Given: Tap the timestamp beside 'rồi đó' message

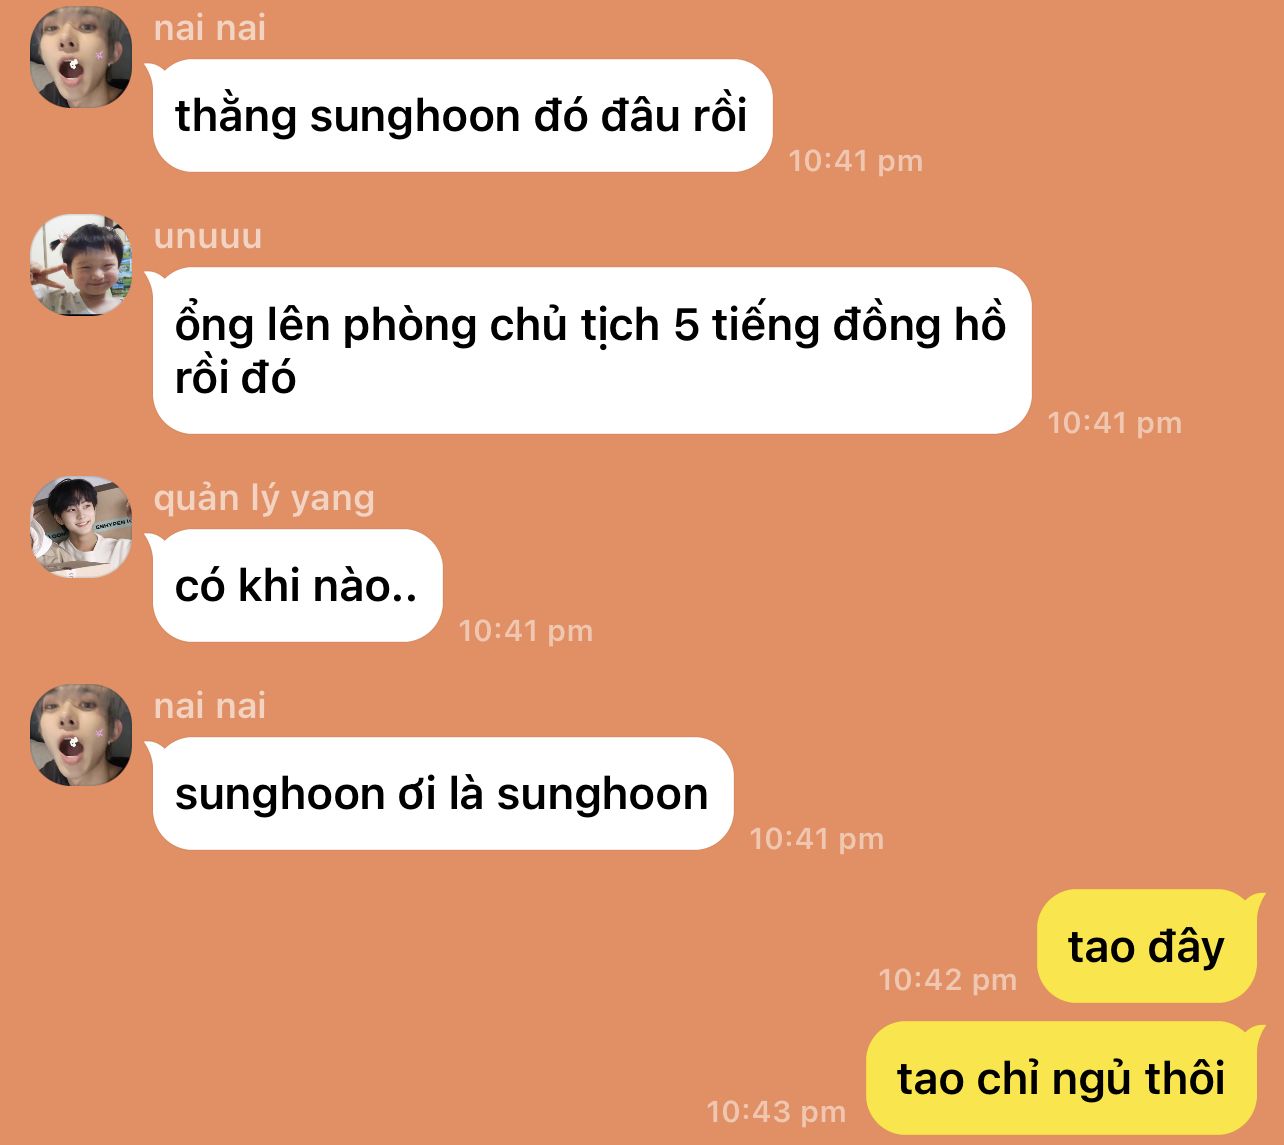Looking at the screenshot, I should [x=1114, y=423].
